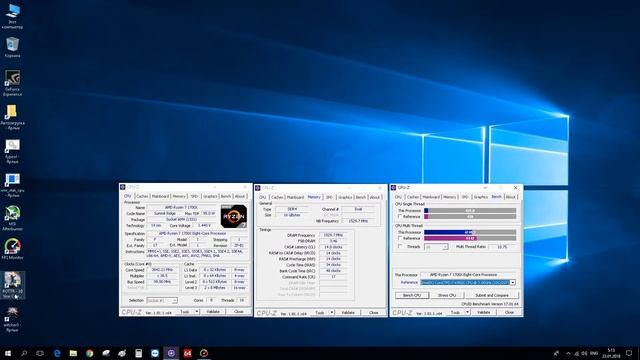Open About tab in right CPU-Z window
This screenshot has height=360, width=640.
[x=510, y=197]
